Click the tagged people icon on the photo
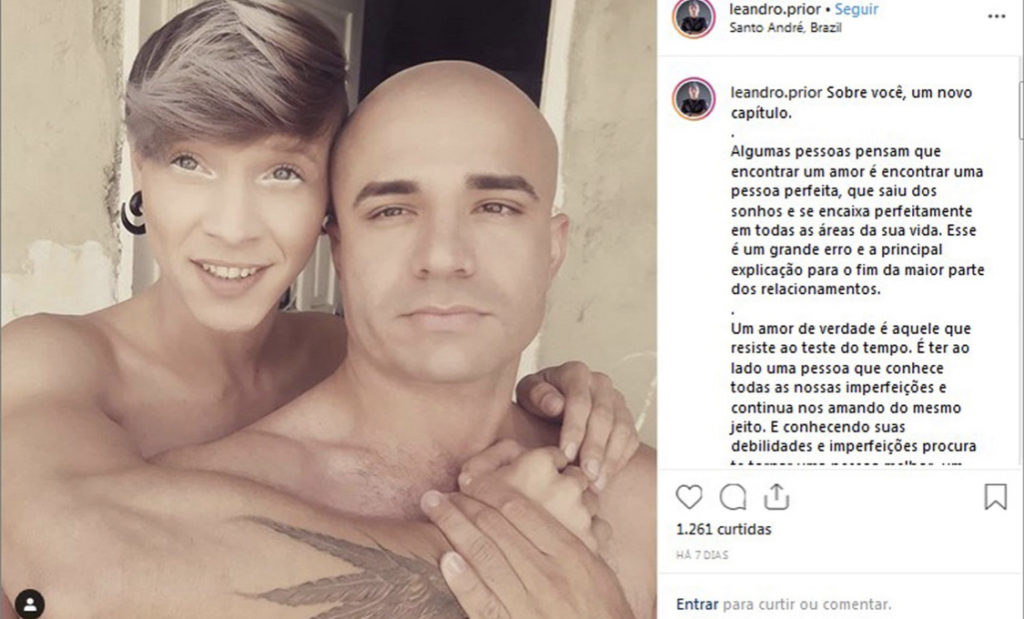This screenshot has height=619, width=1024. [x=30, y=603]
